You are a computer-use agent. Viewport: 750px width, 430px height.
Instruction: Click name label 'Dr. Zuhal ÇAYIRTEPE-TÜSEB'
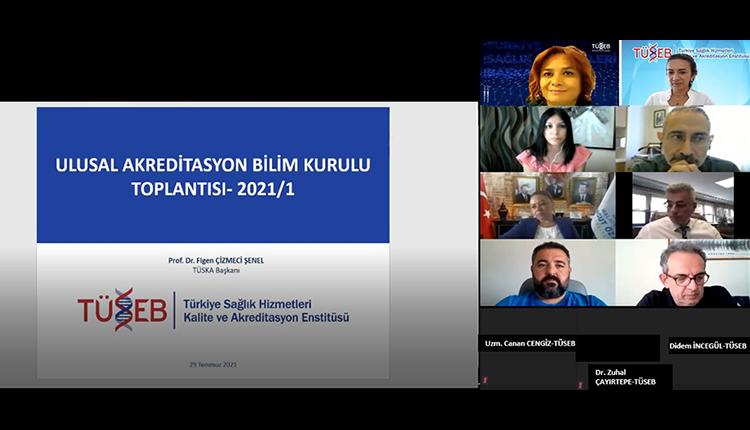point(626,377)
